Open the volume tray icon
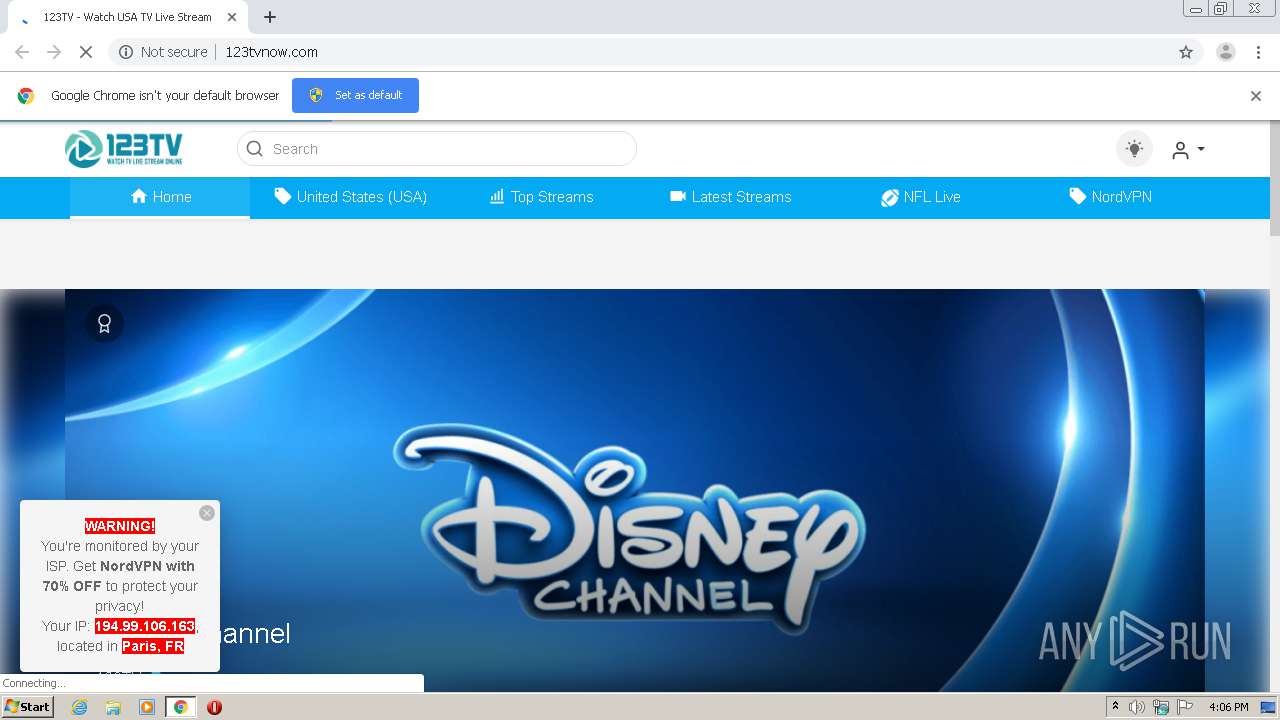 tap(1138, 707)
